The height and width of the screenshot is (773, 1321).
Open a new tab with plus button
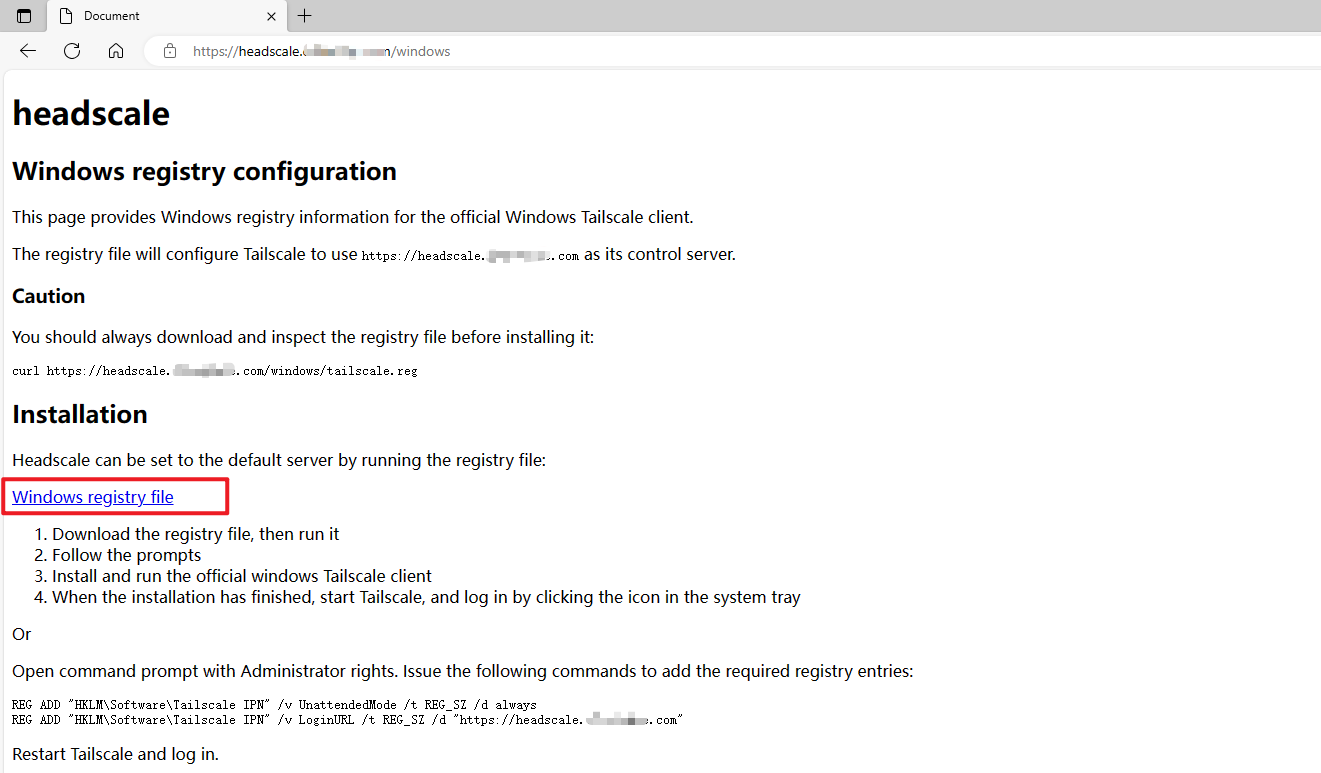coord(305,16)
